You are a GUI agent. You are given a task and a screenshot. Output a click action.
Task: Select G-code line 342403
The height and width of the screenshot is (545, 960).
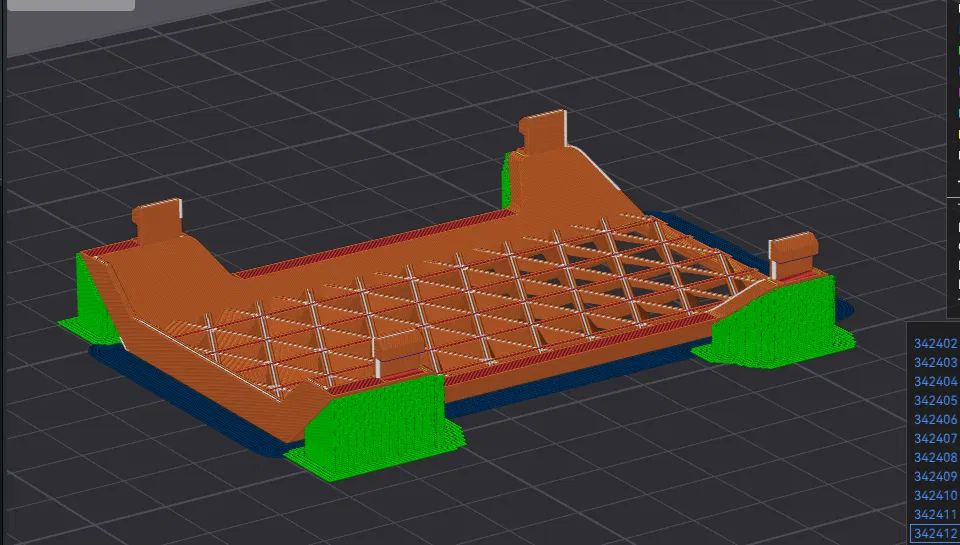click(936, 363)
